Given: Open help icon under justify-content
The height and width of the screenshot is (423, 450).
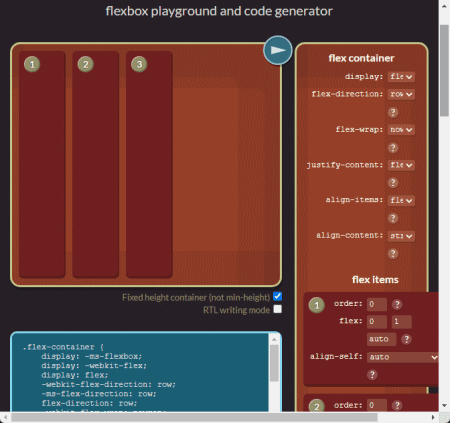Looking at the screenshot, I should click(393, 183).
